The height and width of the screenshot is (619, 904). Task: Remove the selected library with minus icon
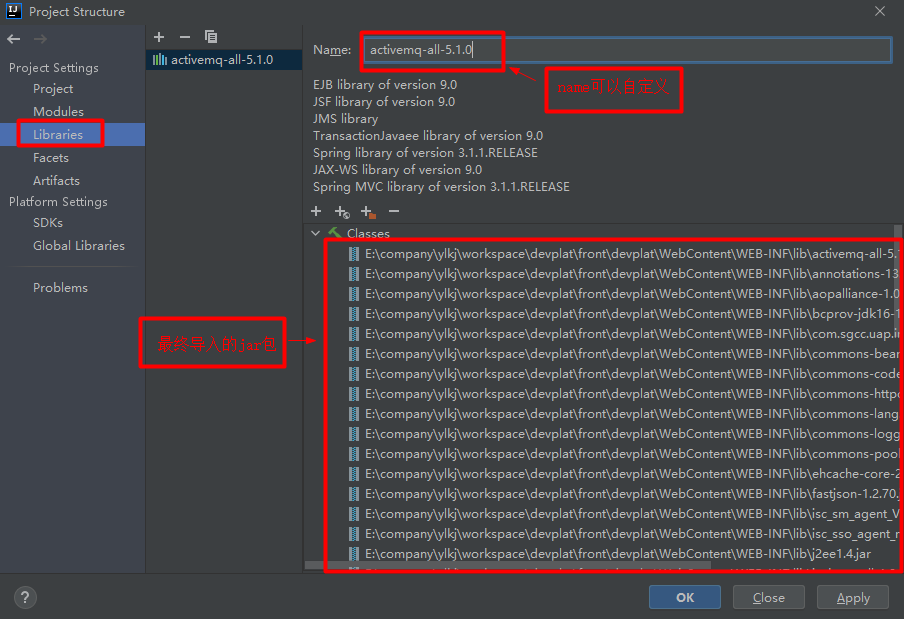[184, 37]
